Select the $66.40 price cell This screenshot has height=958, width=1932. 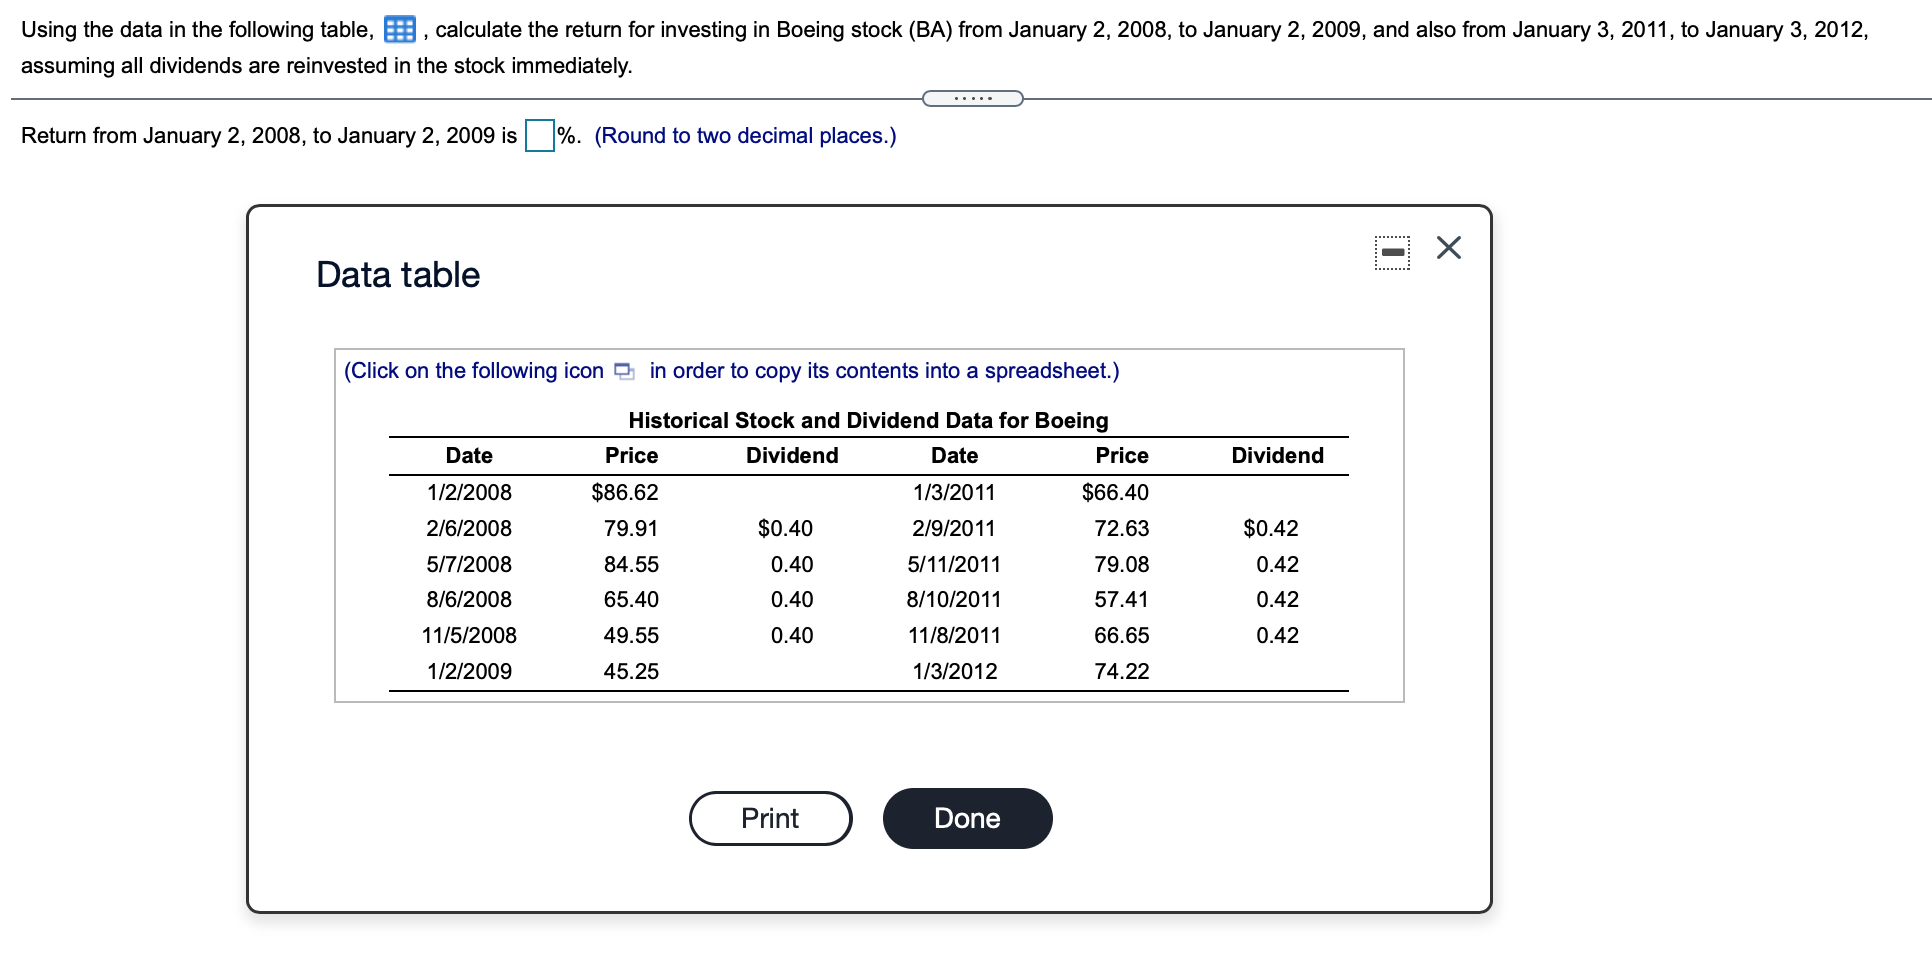pos(1115,492)
